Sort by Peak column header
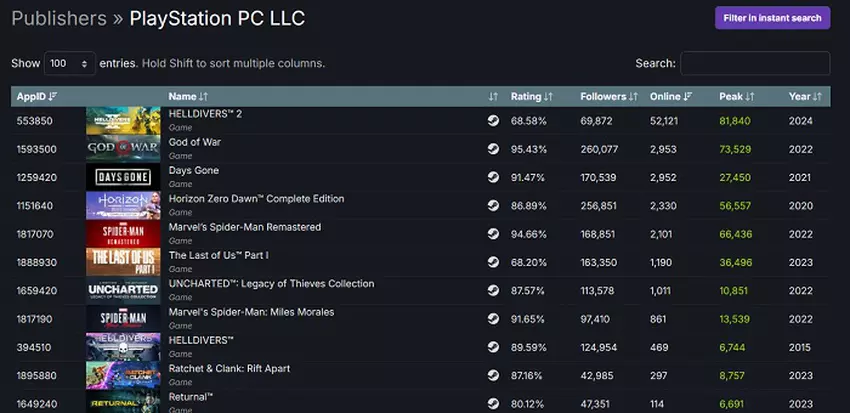Screen dimensions: 850x413 736,97
